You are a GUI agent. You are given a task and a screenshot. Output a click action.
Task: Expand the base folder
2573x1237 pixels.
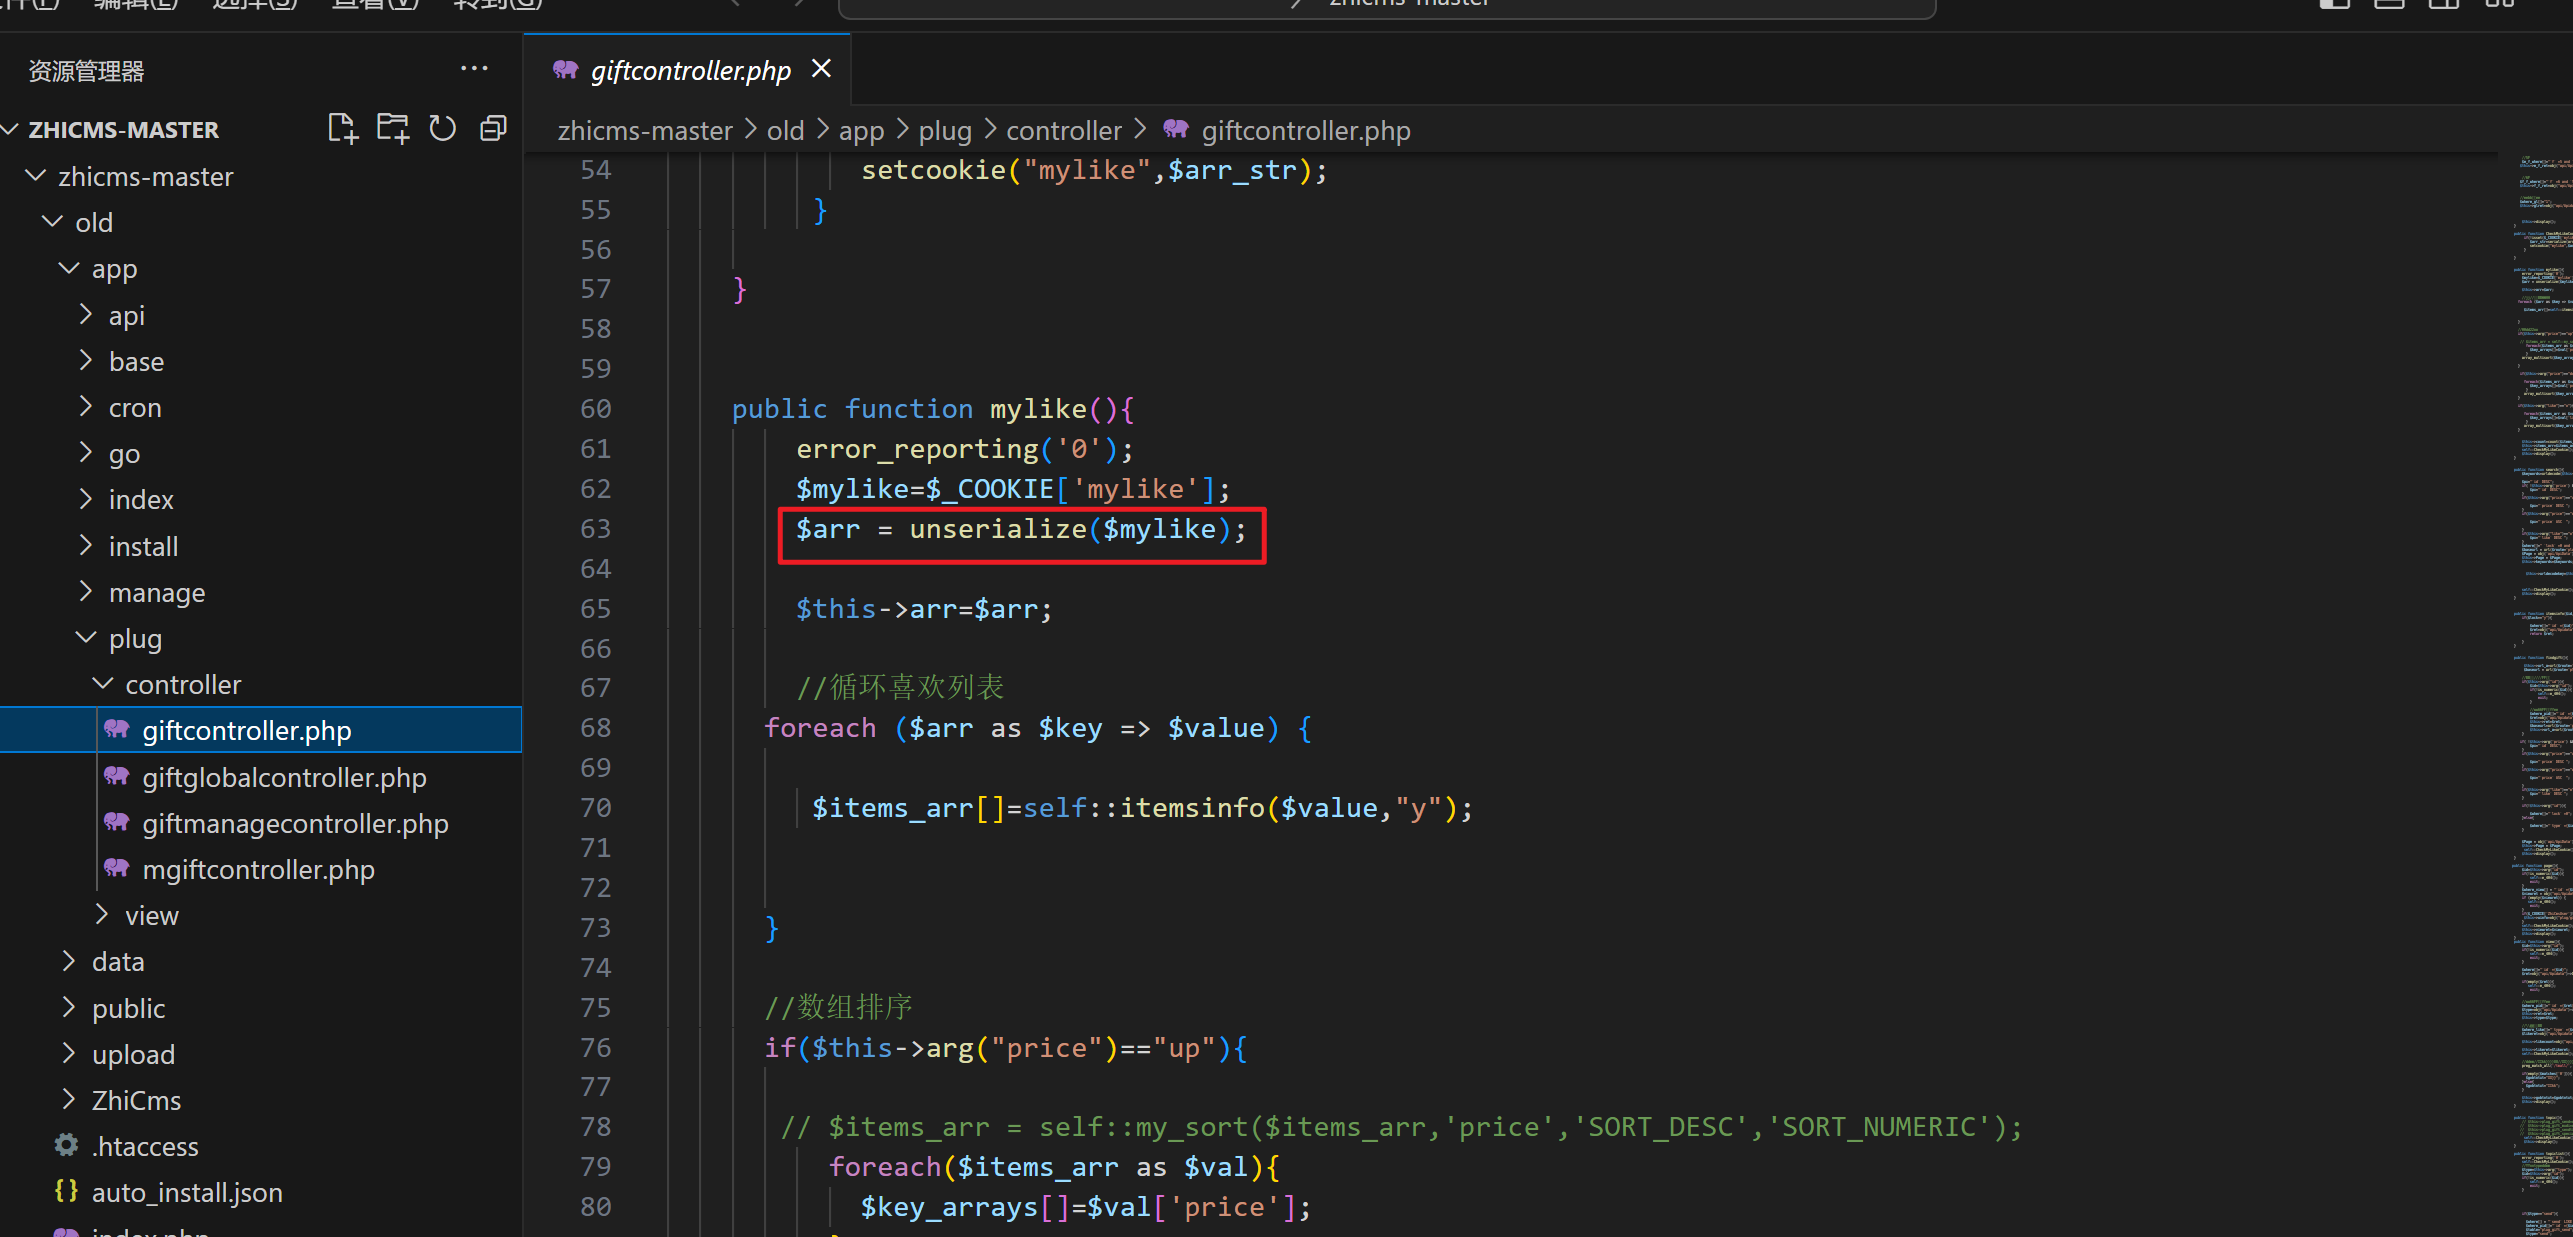(86, 361)
